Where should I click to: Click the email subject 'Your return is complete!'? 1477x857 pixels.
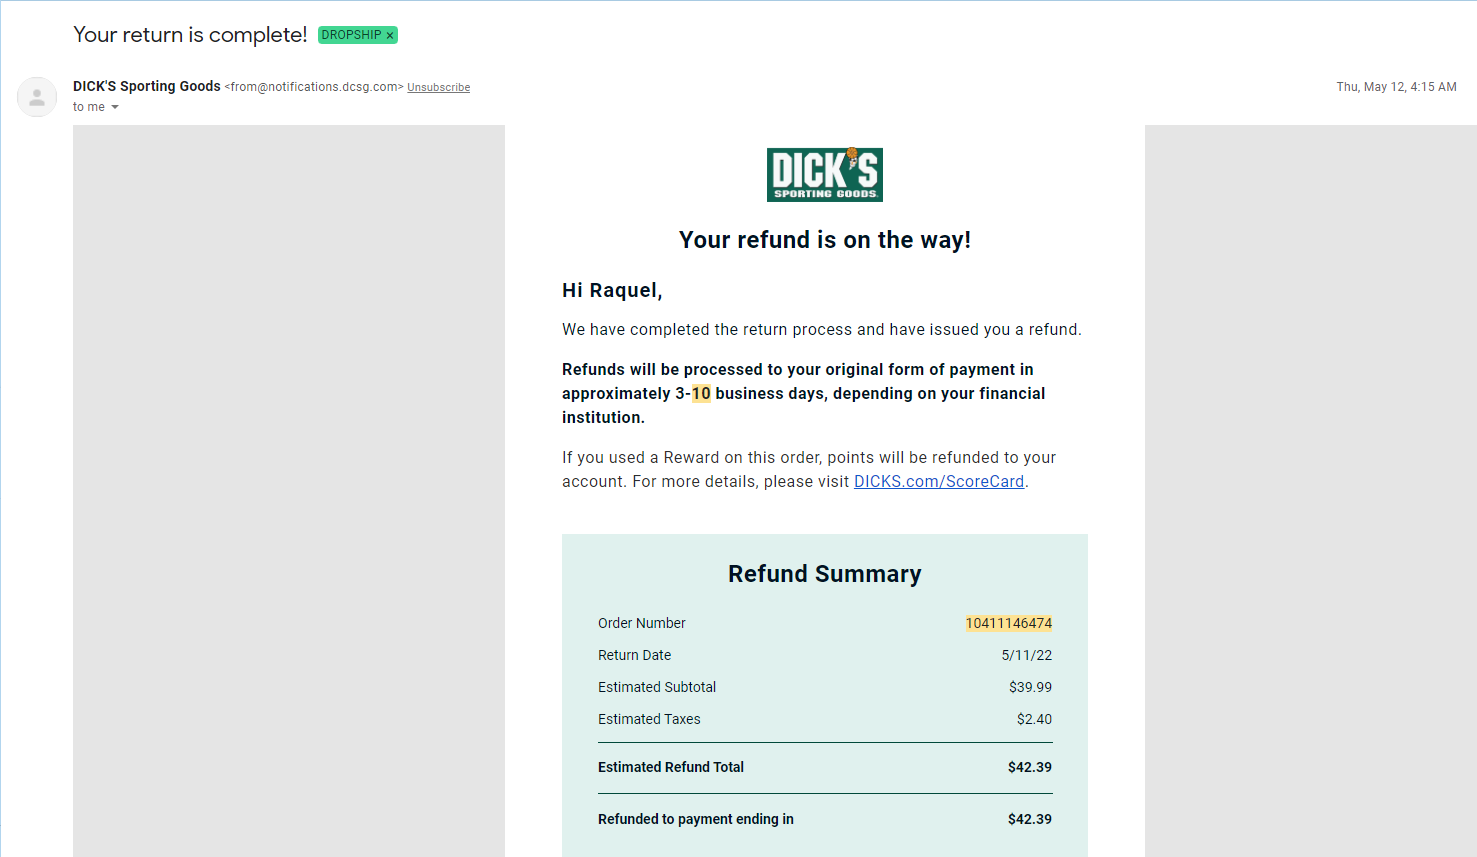[190, 35]
